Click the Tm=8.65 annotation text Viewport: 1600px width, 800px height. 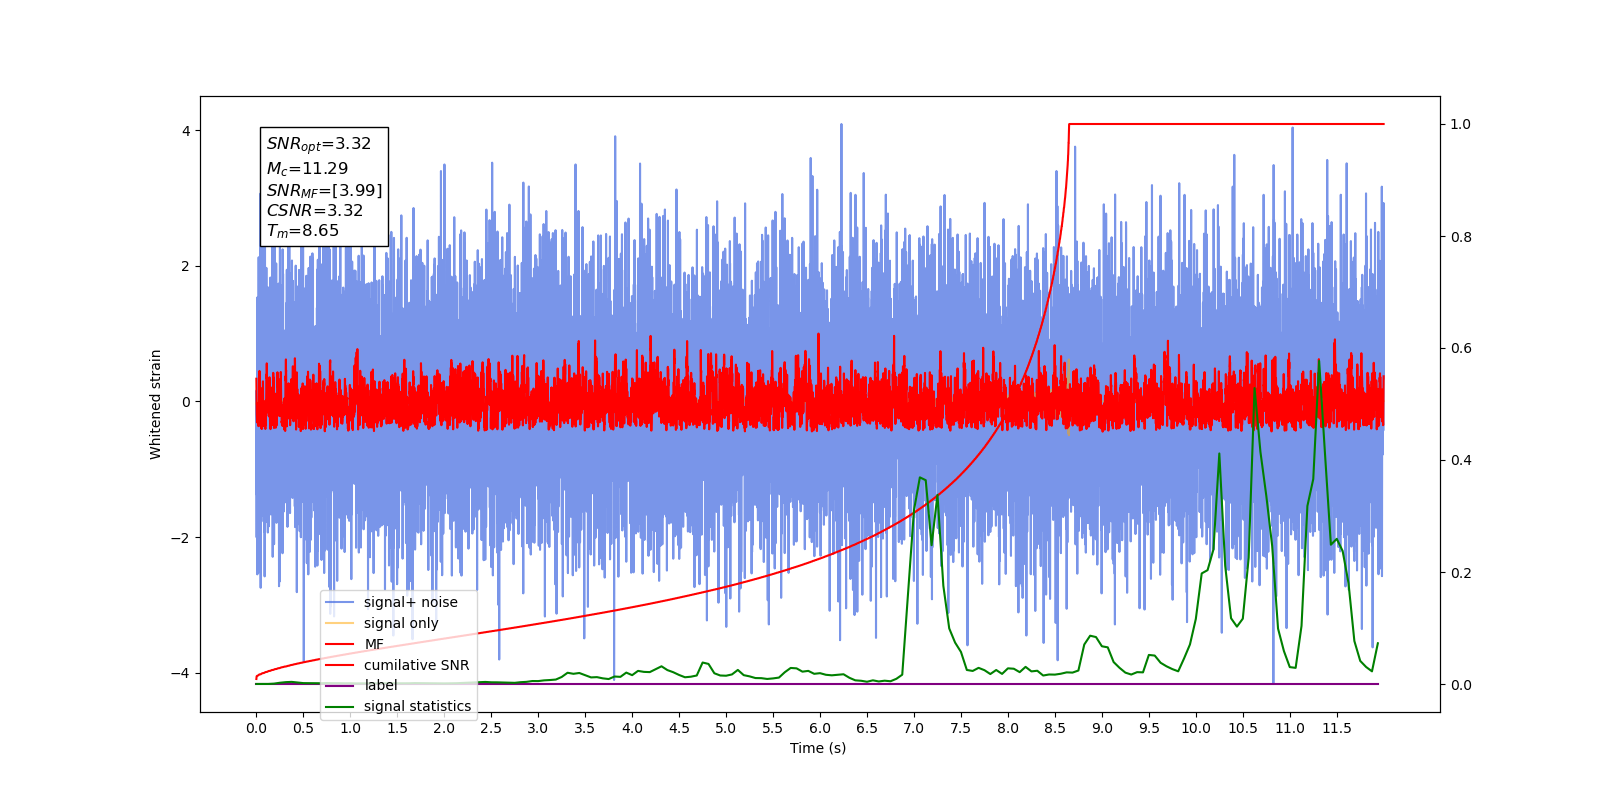[303, 231]
